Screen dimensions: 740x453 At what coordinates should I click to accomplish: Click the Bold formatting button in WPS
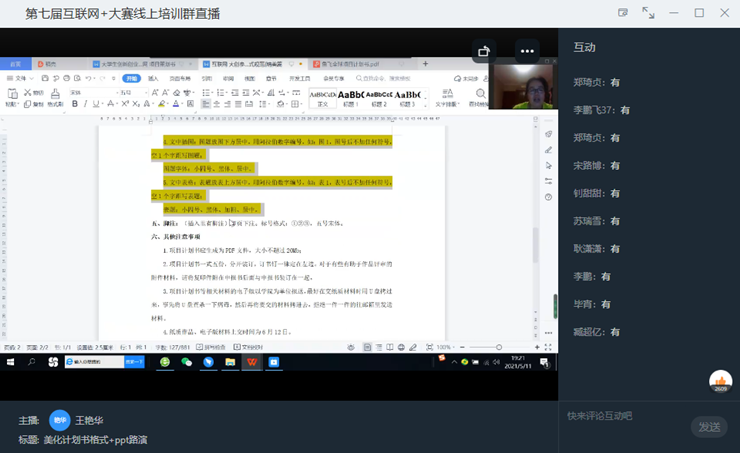point(74,104)
